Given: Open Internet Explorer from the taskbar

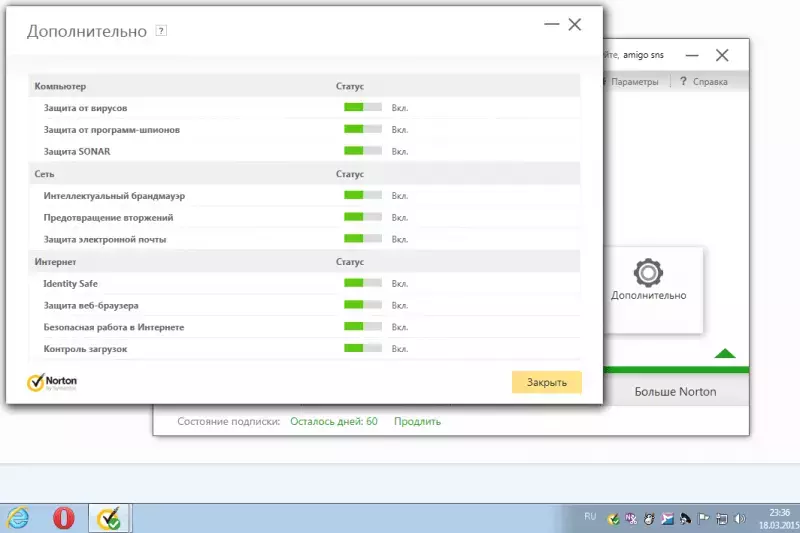Looking at the screenshot, I should 18,518.
